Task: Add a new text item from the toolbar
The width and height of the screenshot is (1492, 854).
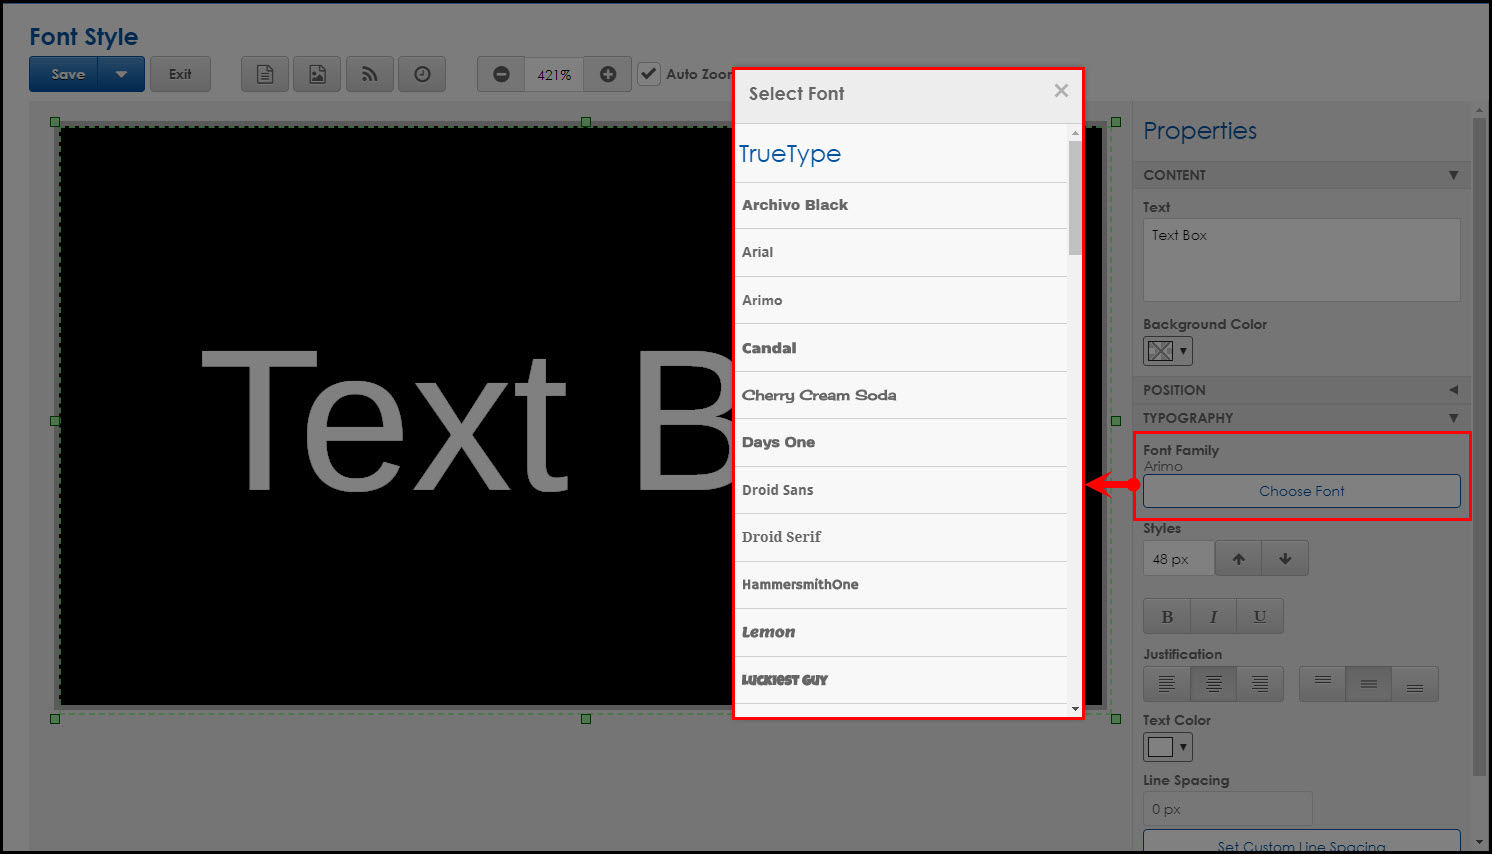Action: pyautogui.click(x=264, y=73)
